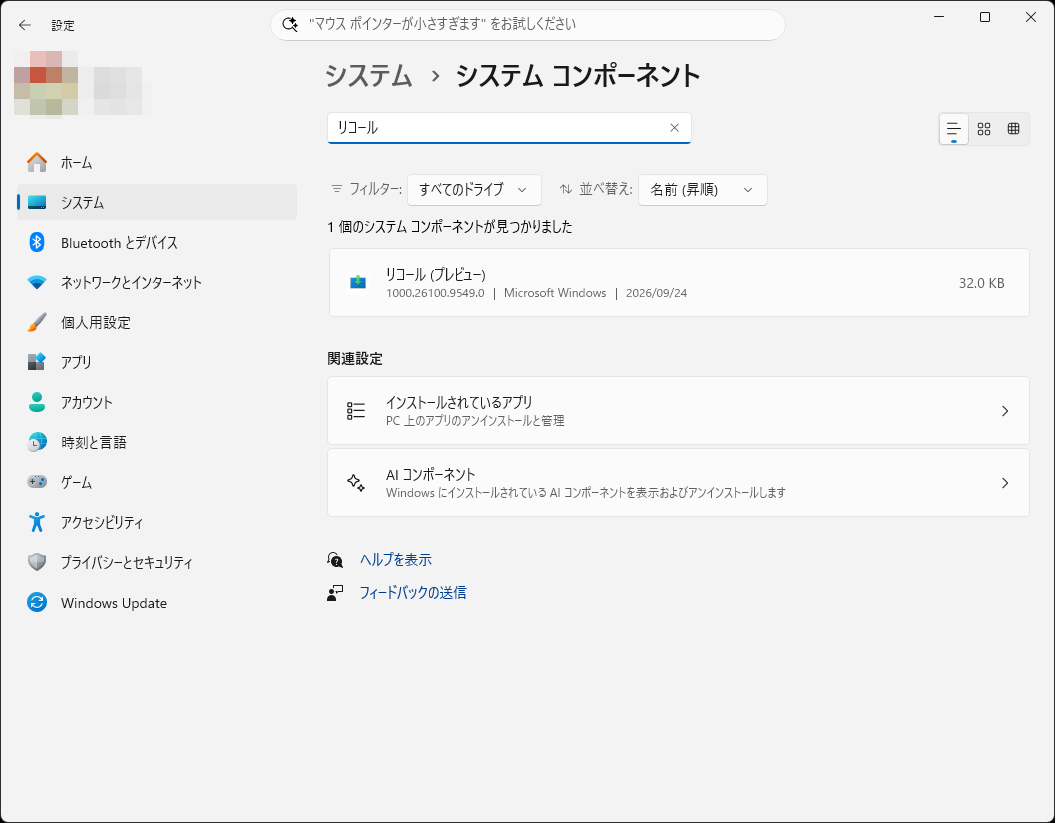Click the blurred user profile picture
This screenshot has height=823, width=1055.
(46, 83)
